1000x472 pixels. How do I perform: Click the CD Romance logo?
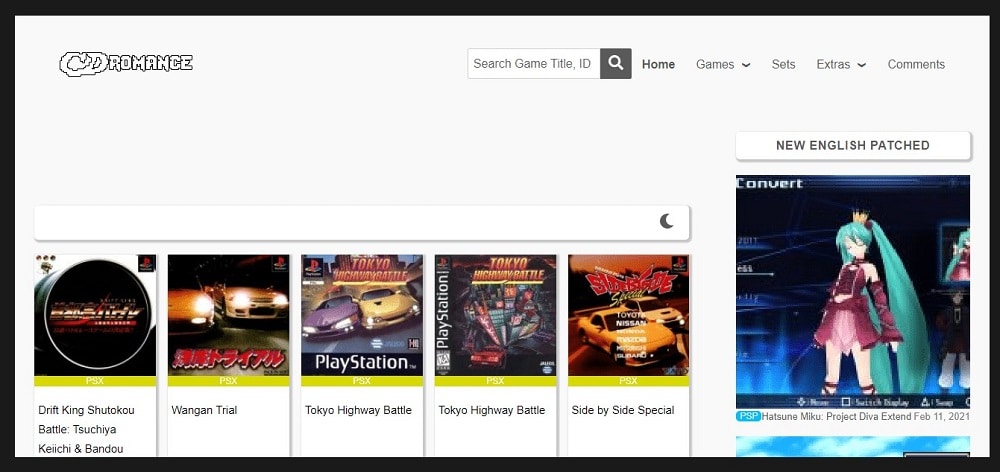pos(126,63)
